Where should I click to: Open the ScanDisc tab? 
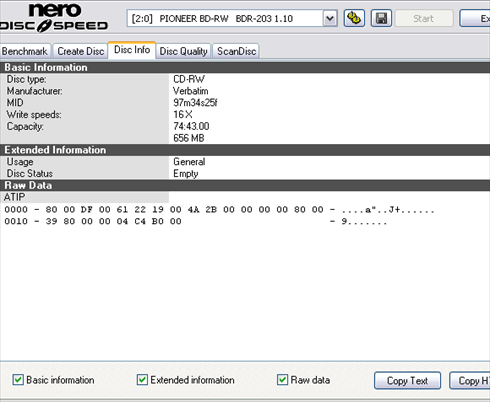236,51
